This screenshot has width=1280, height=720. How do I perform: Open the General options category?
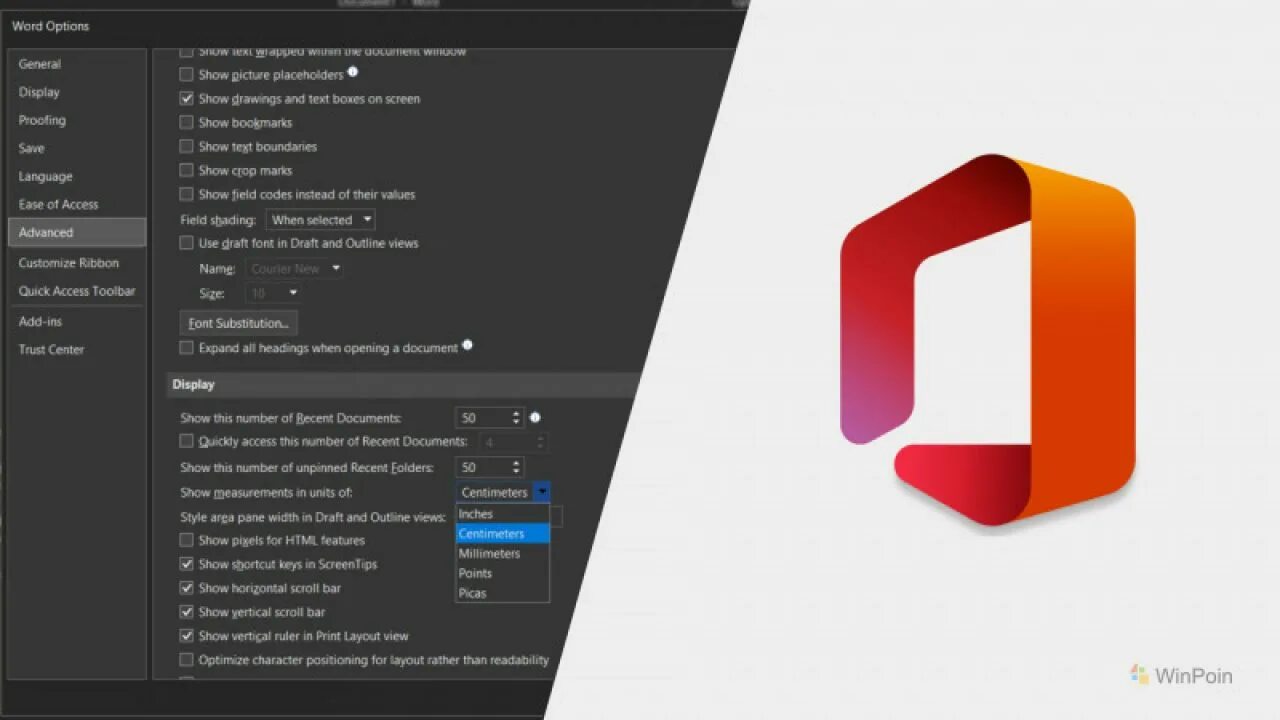tap(40, 64)
